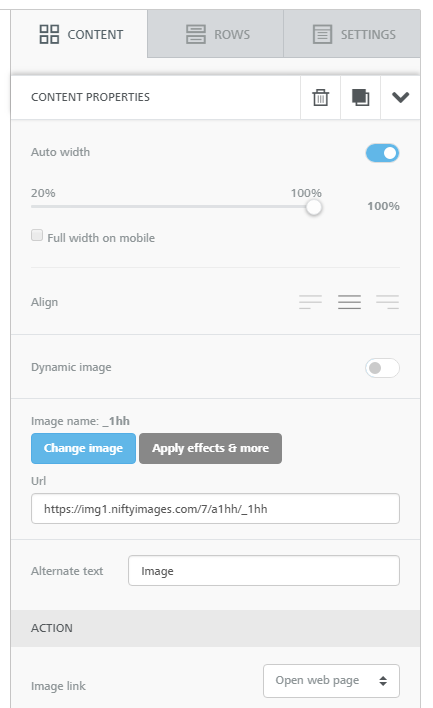Select center alignment icon
The height and width of the screenshot is (708, 433).
(x=349, y=302)
